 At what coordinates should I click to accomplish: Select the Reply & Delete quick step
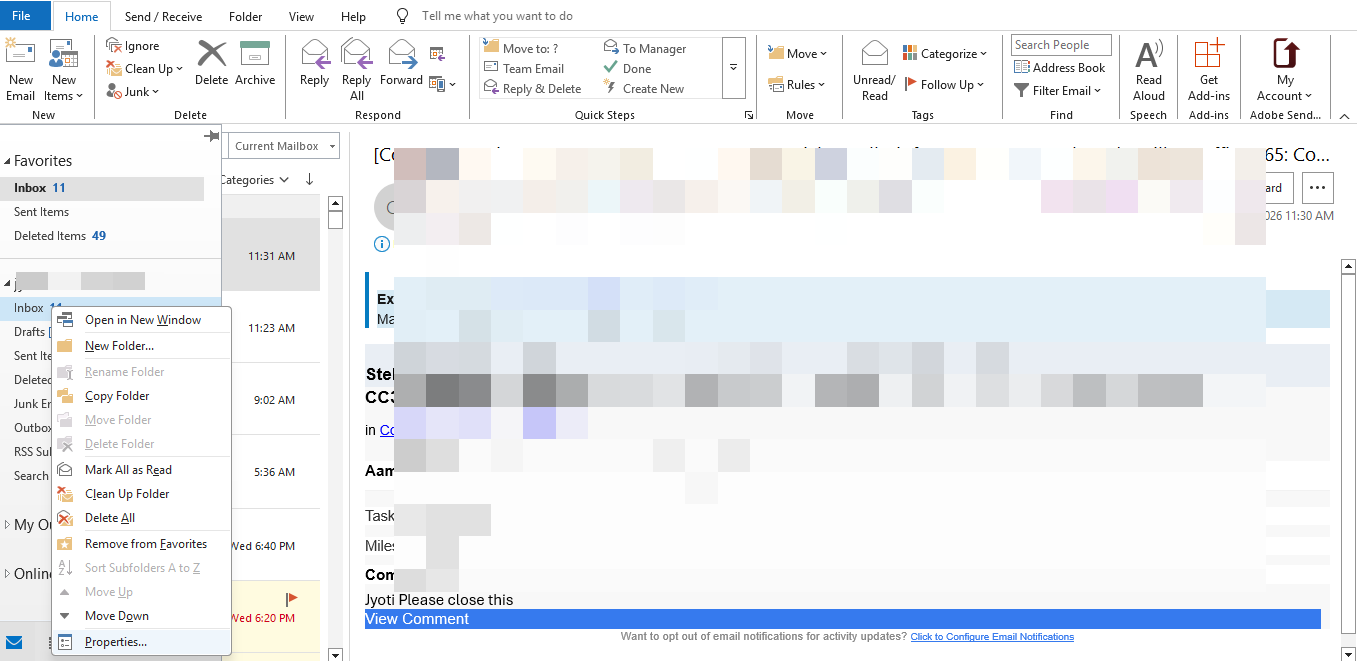(534, 88)
